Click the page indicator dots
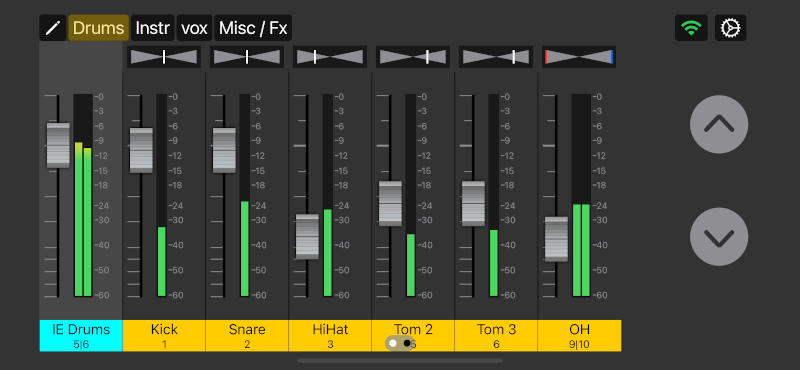This screenshot has width=800, height=370. click(399, 343)
